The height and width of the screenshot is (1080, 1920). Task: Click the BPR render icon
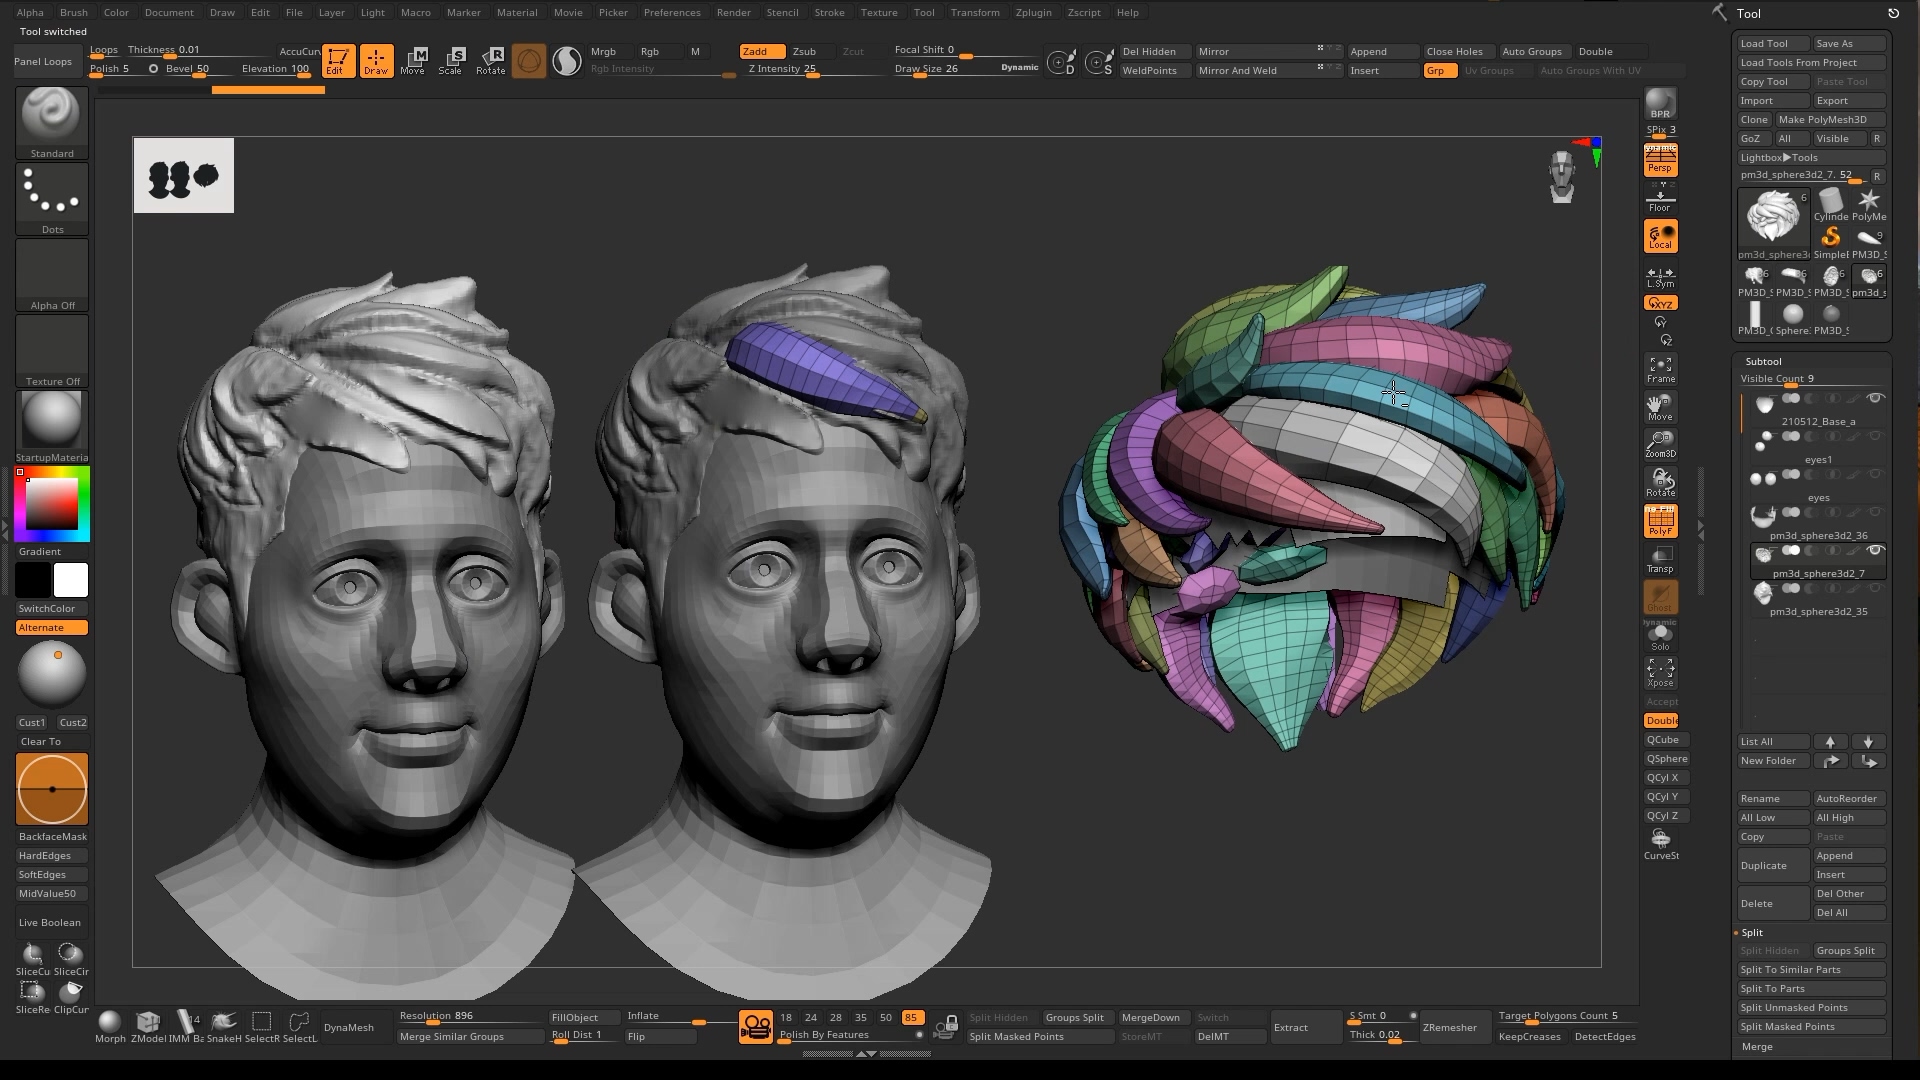[1660, 104]
